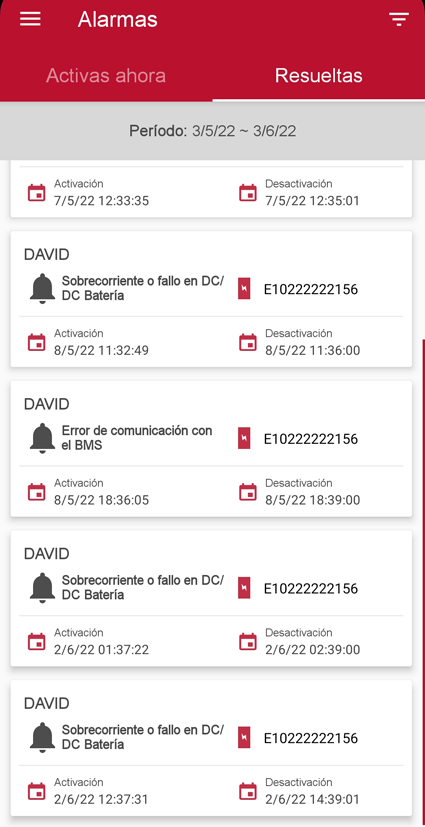Click bell icon beside Error de comunicación alarm

(42, 438)
